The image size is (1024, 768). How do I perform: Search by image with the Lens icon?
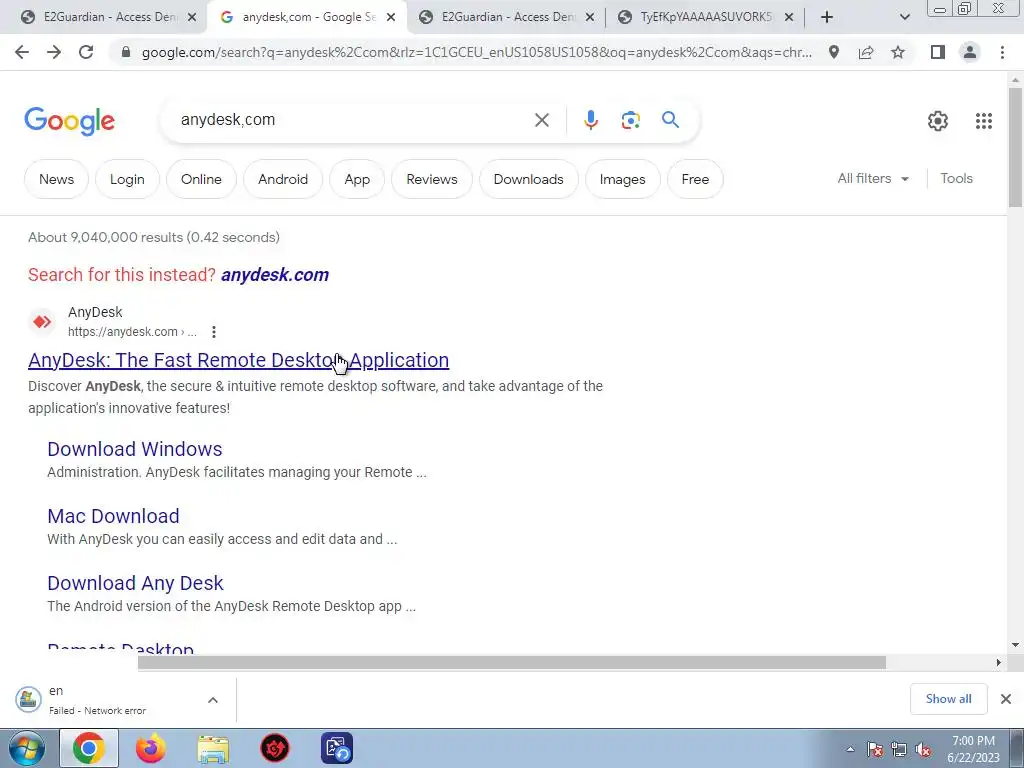tap(630, 120)
